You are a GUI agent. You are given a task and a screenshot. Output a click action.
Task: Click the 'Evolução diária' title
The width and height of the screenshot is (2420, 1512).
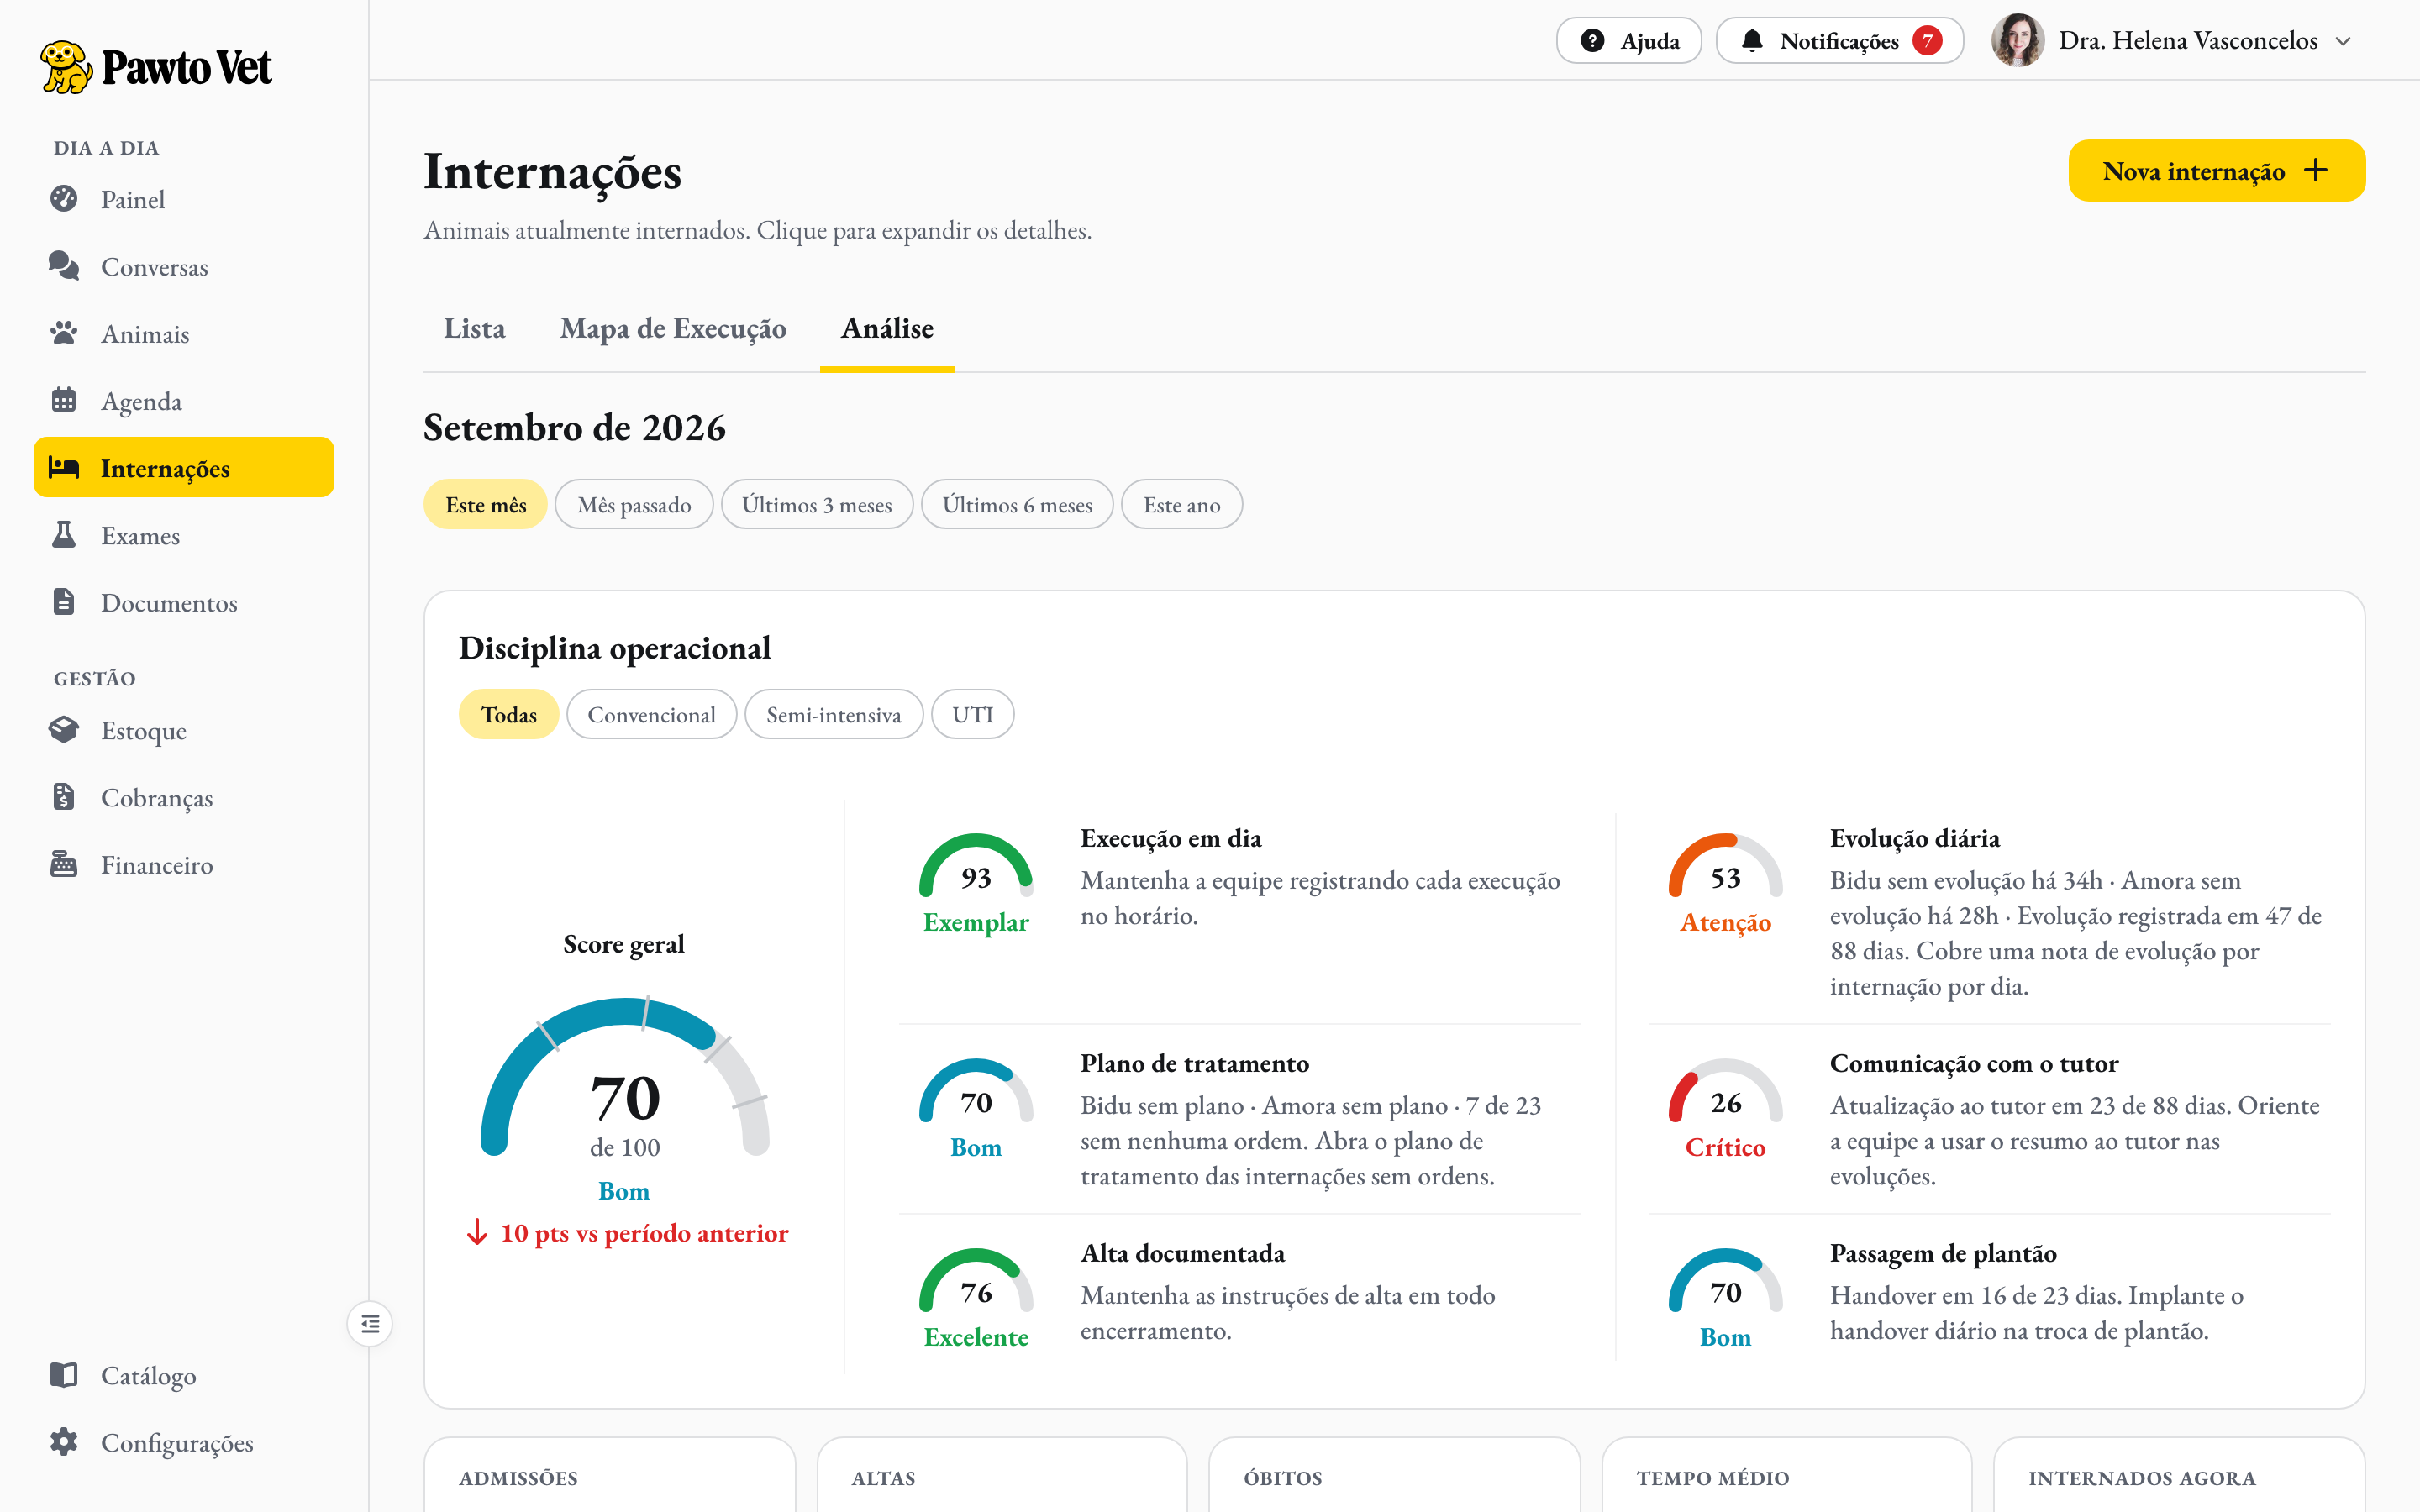(x=1915, y=838)
